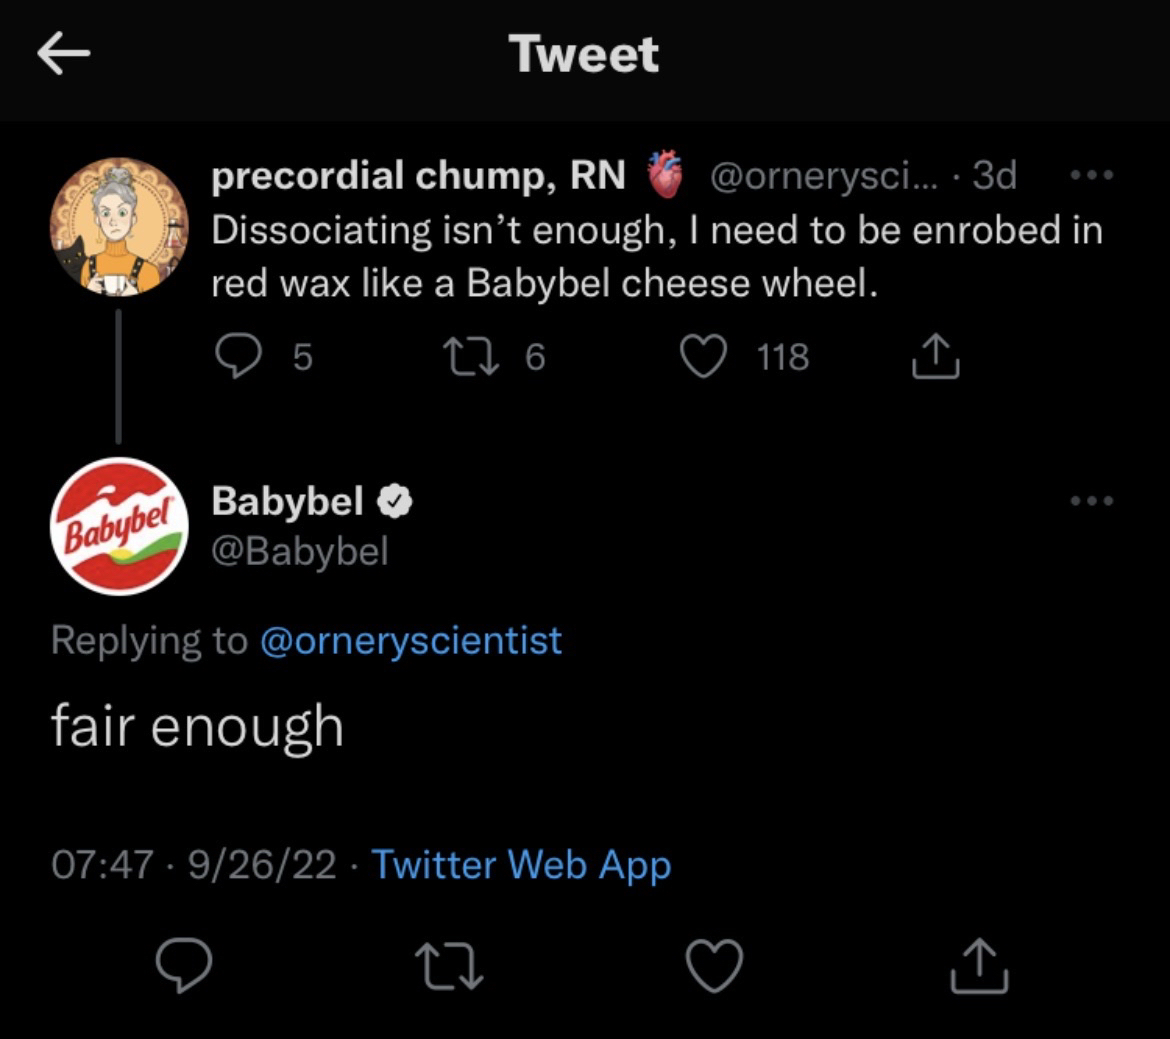The height and width of the screenshot is (1039, 1170).
Task: Click the precordial chump, RN display name
Action: coord(418,176)
